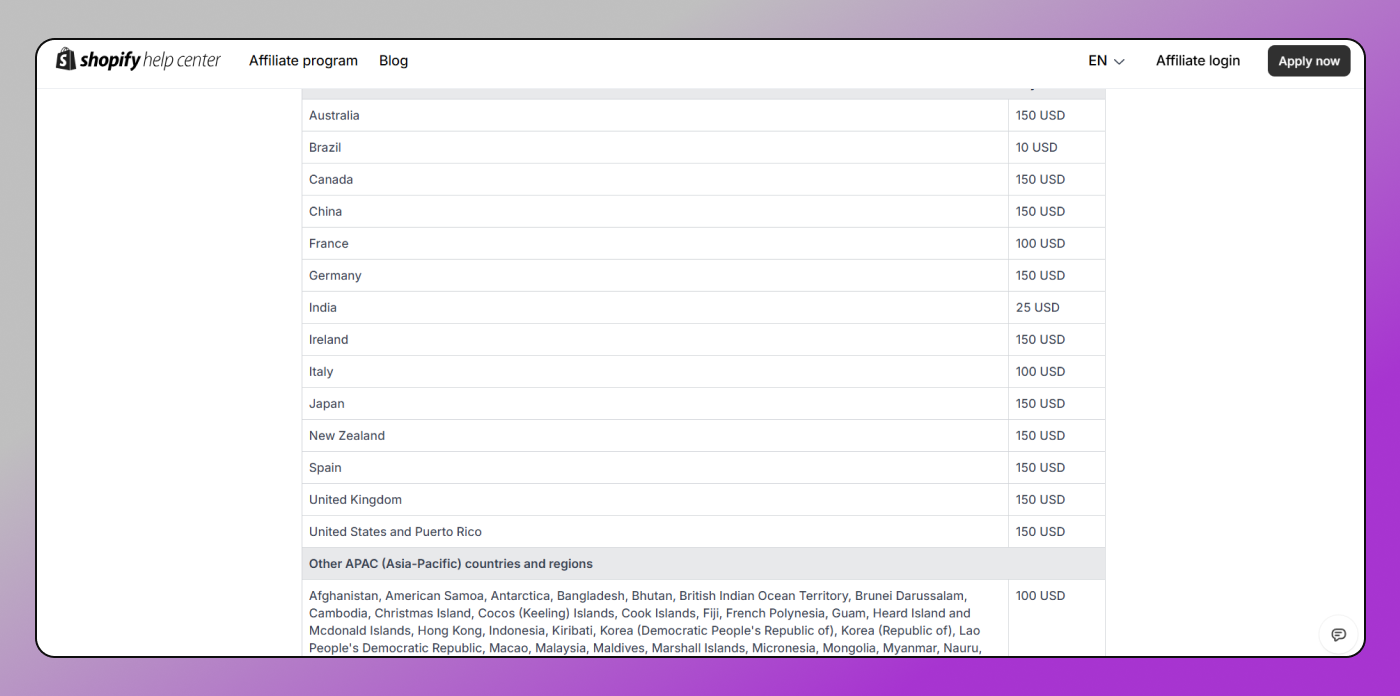Open the chat support icon

click(x=1338, y=634)
